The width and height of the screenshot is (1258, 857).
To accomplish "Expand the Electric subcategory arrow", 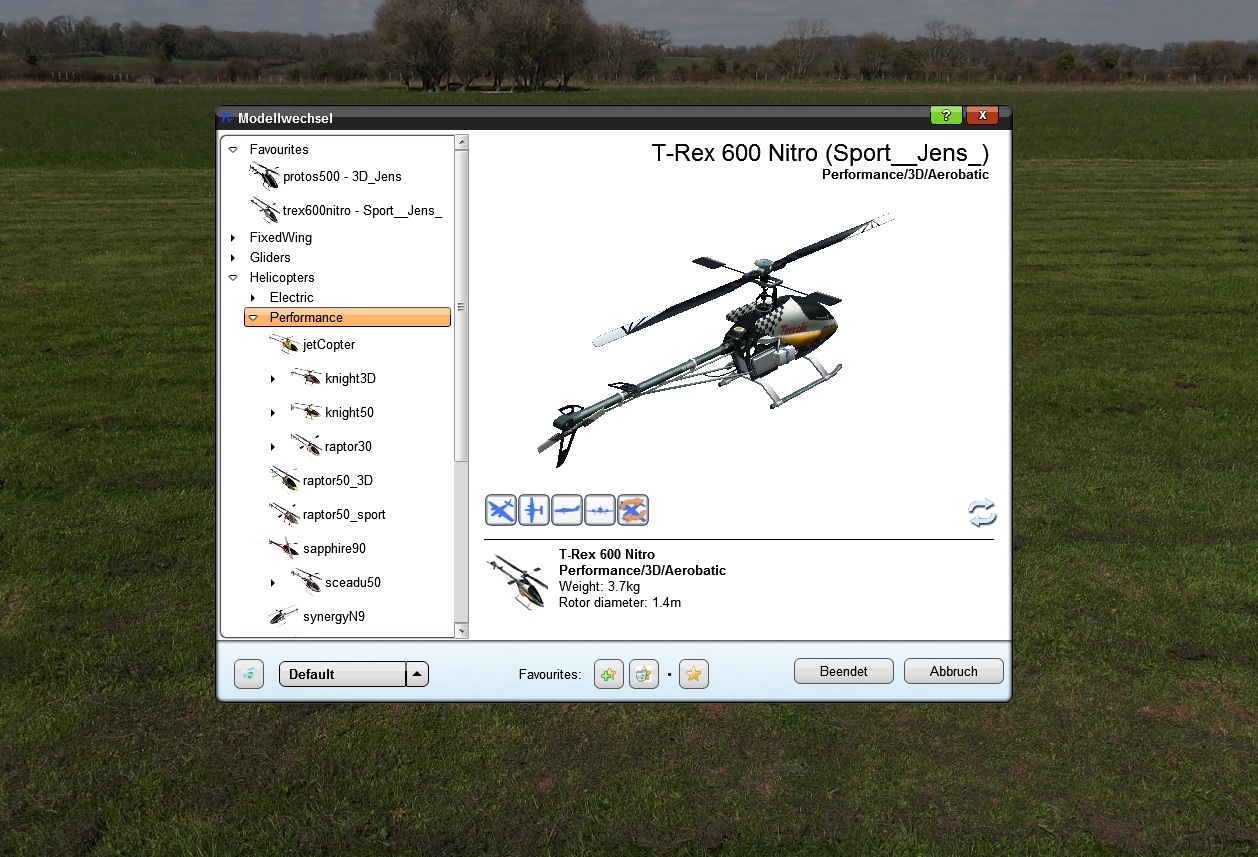I will point(253,298).
